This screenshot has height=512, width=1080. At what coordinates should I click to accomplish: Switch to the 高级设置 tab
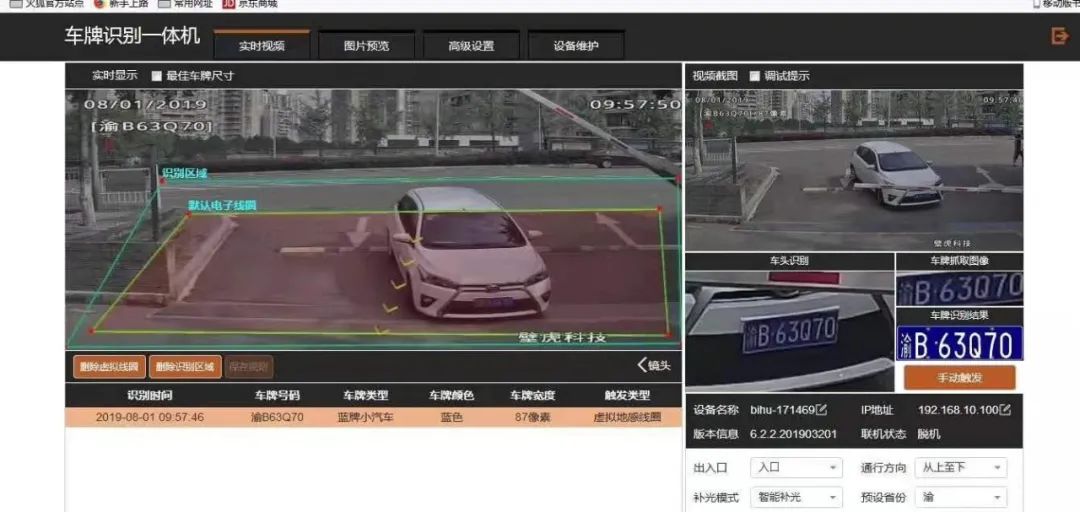(x=471, y=45)
